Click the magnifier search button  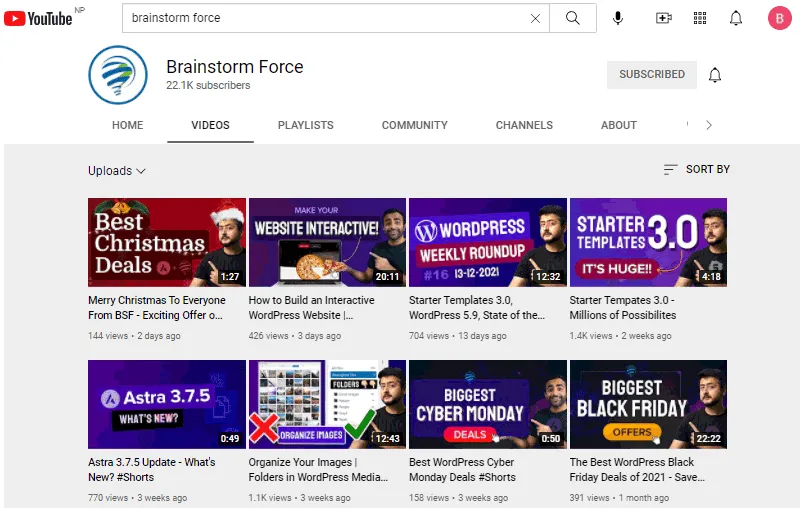(573, 18)
